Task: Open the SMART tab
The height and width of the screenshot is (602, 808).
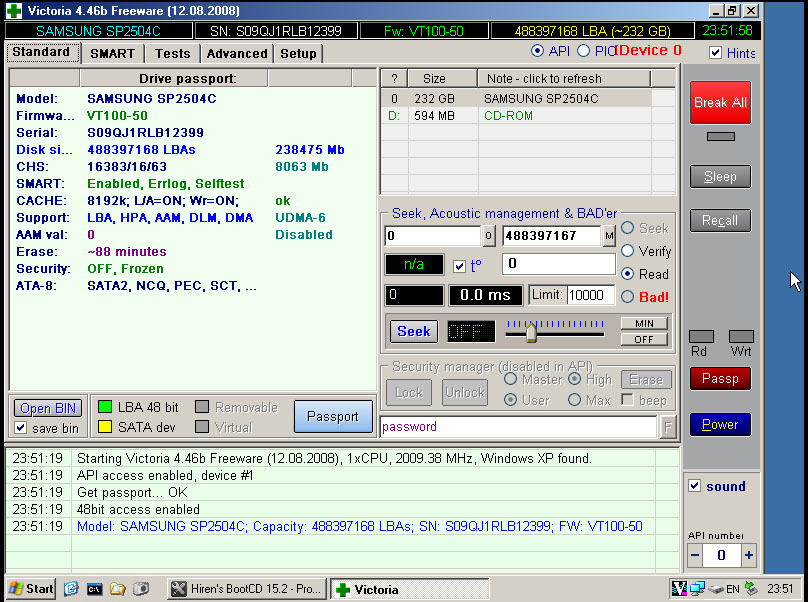Action: click(x=112, y=54)
